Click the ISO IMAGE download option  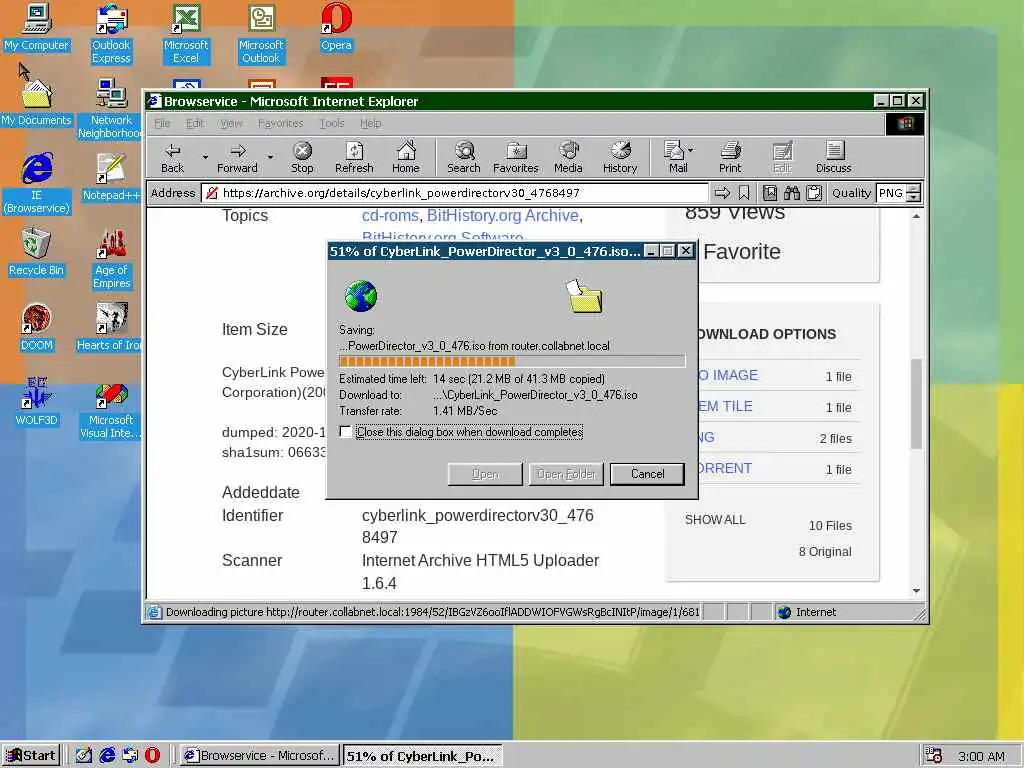728,376
